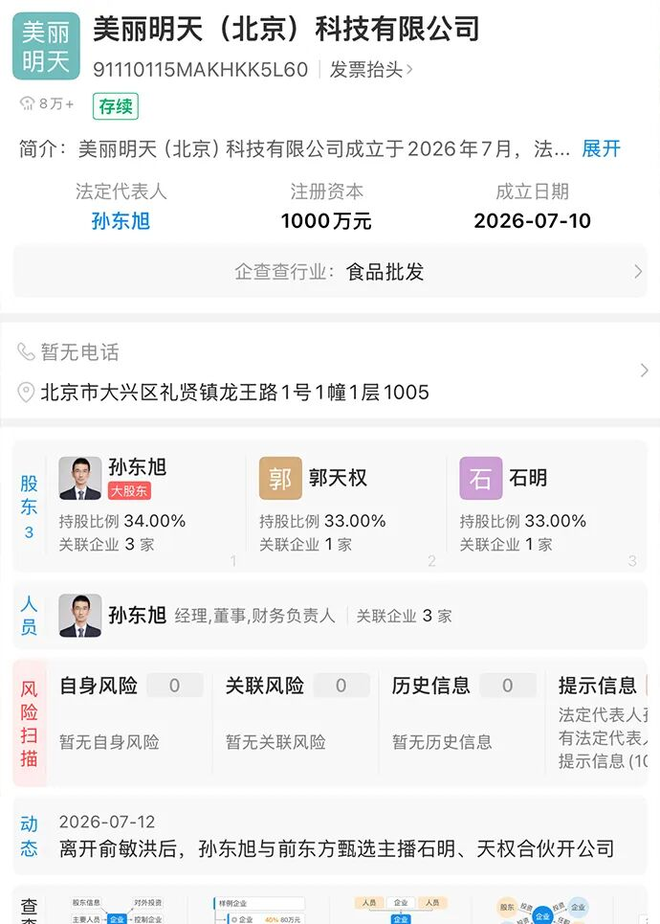Expand contact details chevron beside address

coord(644,370)
